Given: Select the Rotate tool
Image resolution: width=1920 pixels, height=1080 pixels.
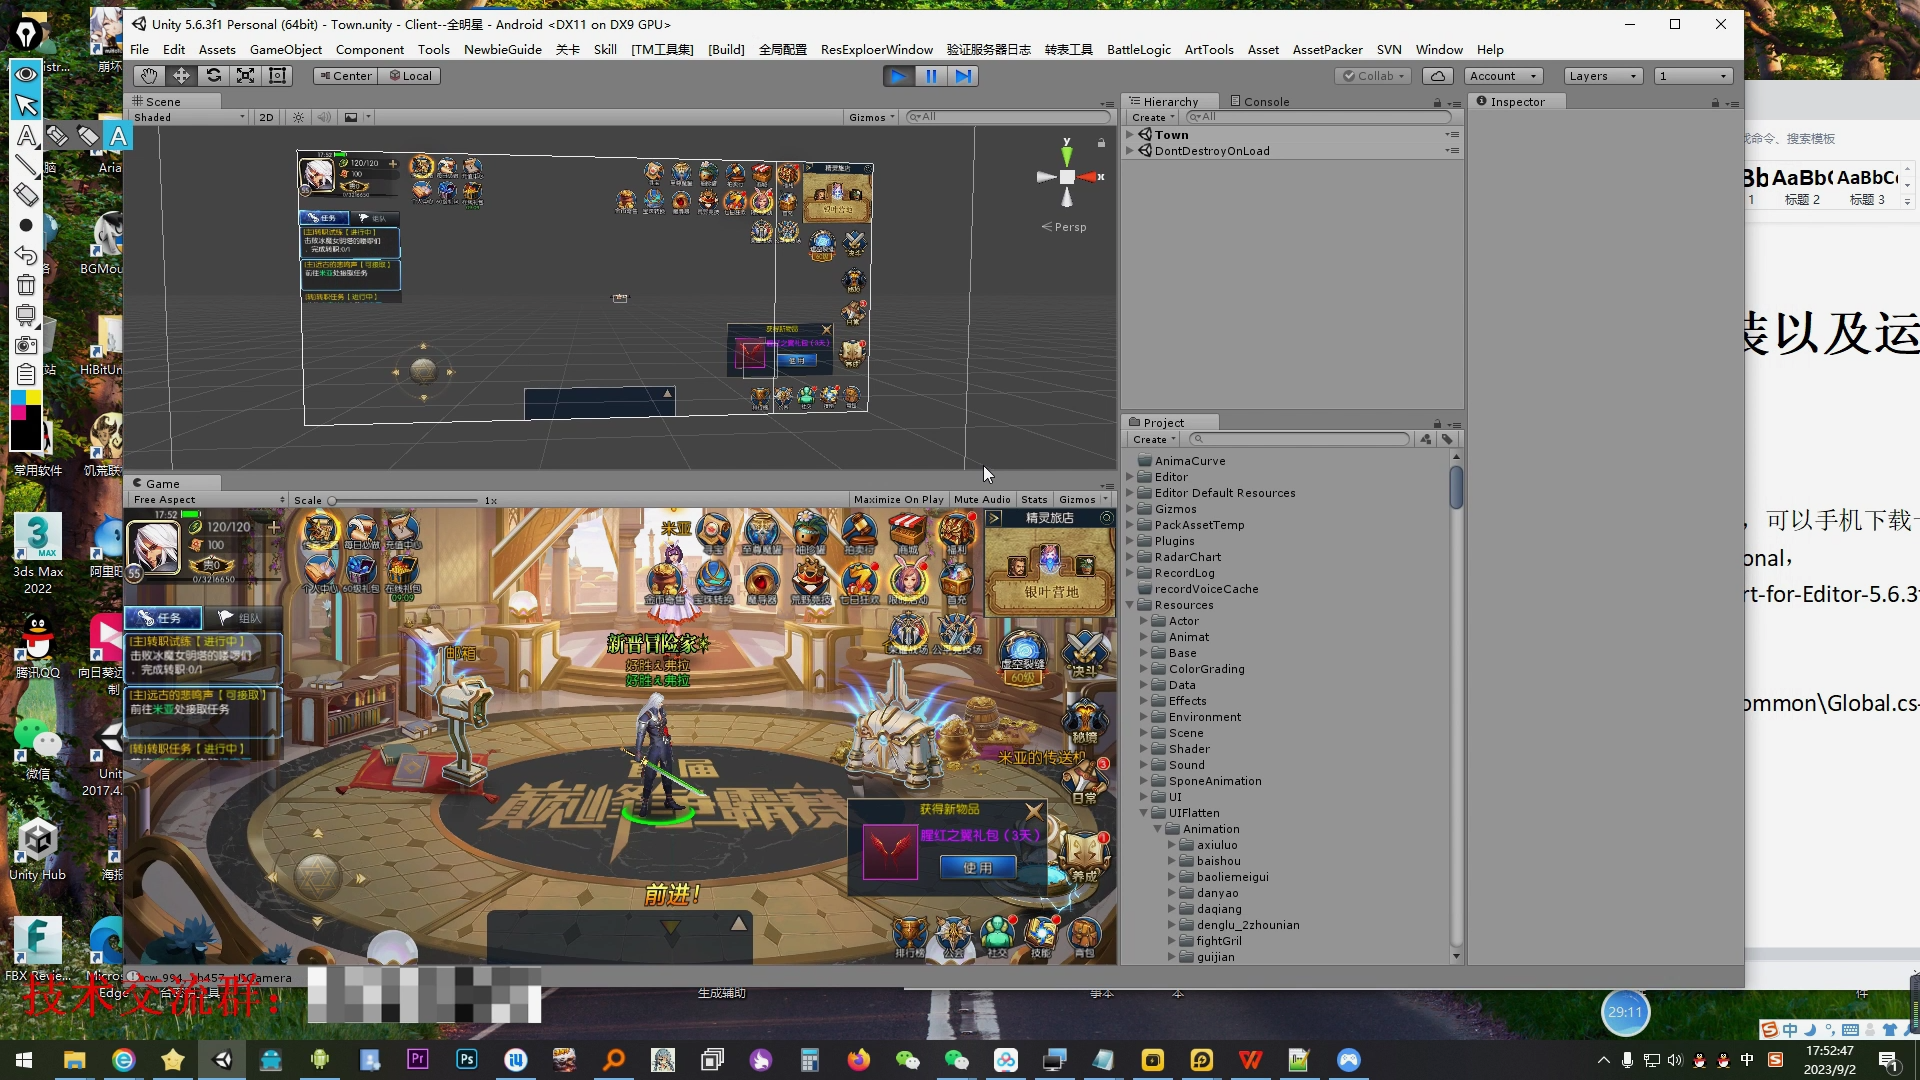Looking at the screenshot, I should coord(213,76).
